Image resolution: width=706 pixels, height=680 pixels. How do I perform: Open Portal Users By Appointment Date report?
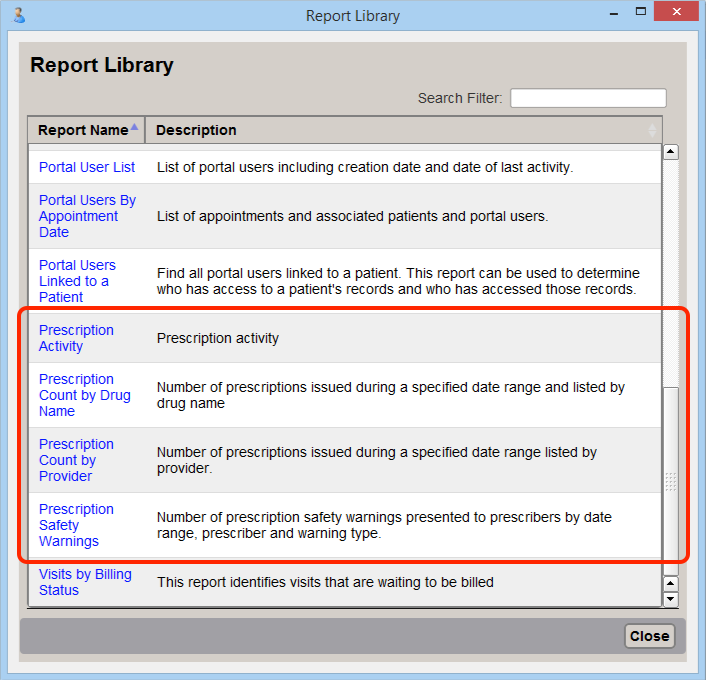87,216
